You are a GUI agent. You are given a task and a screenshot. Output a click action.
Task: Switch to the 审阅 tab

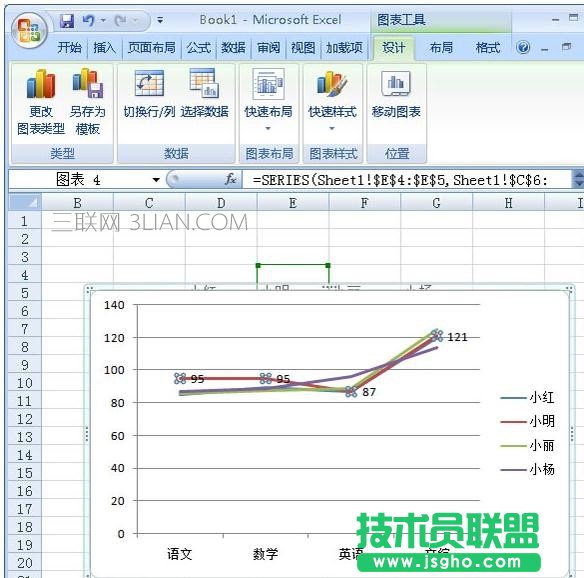click(269, 48)
